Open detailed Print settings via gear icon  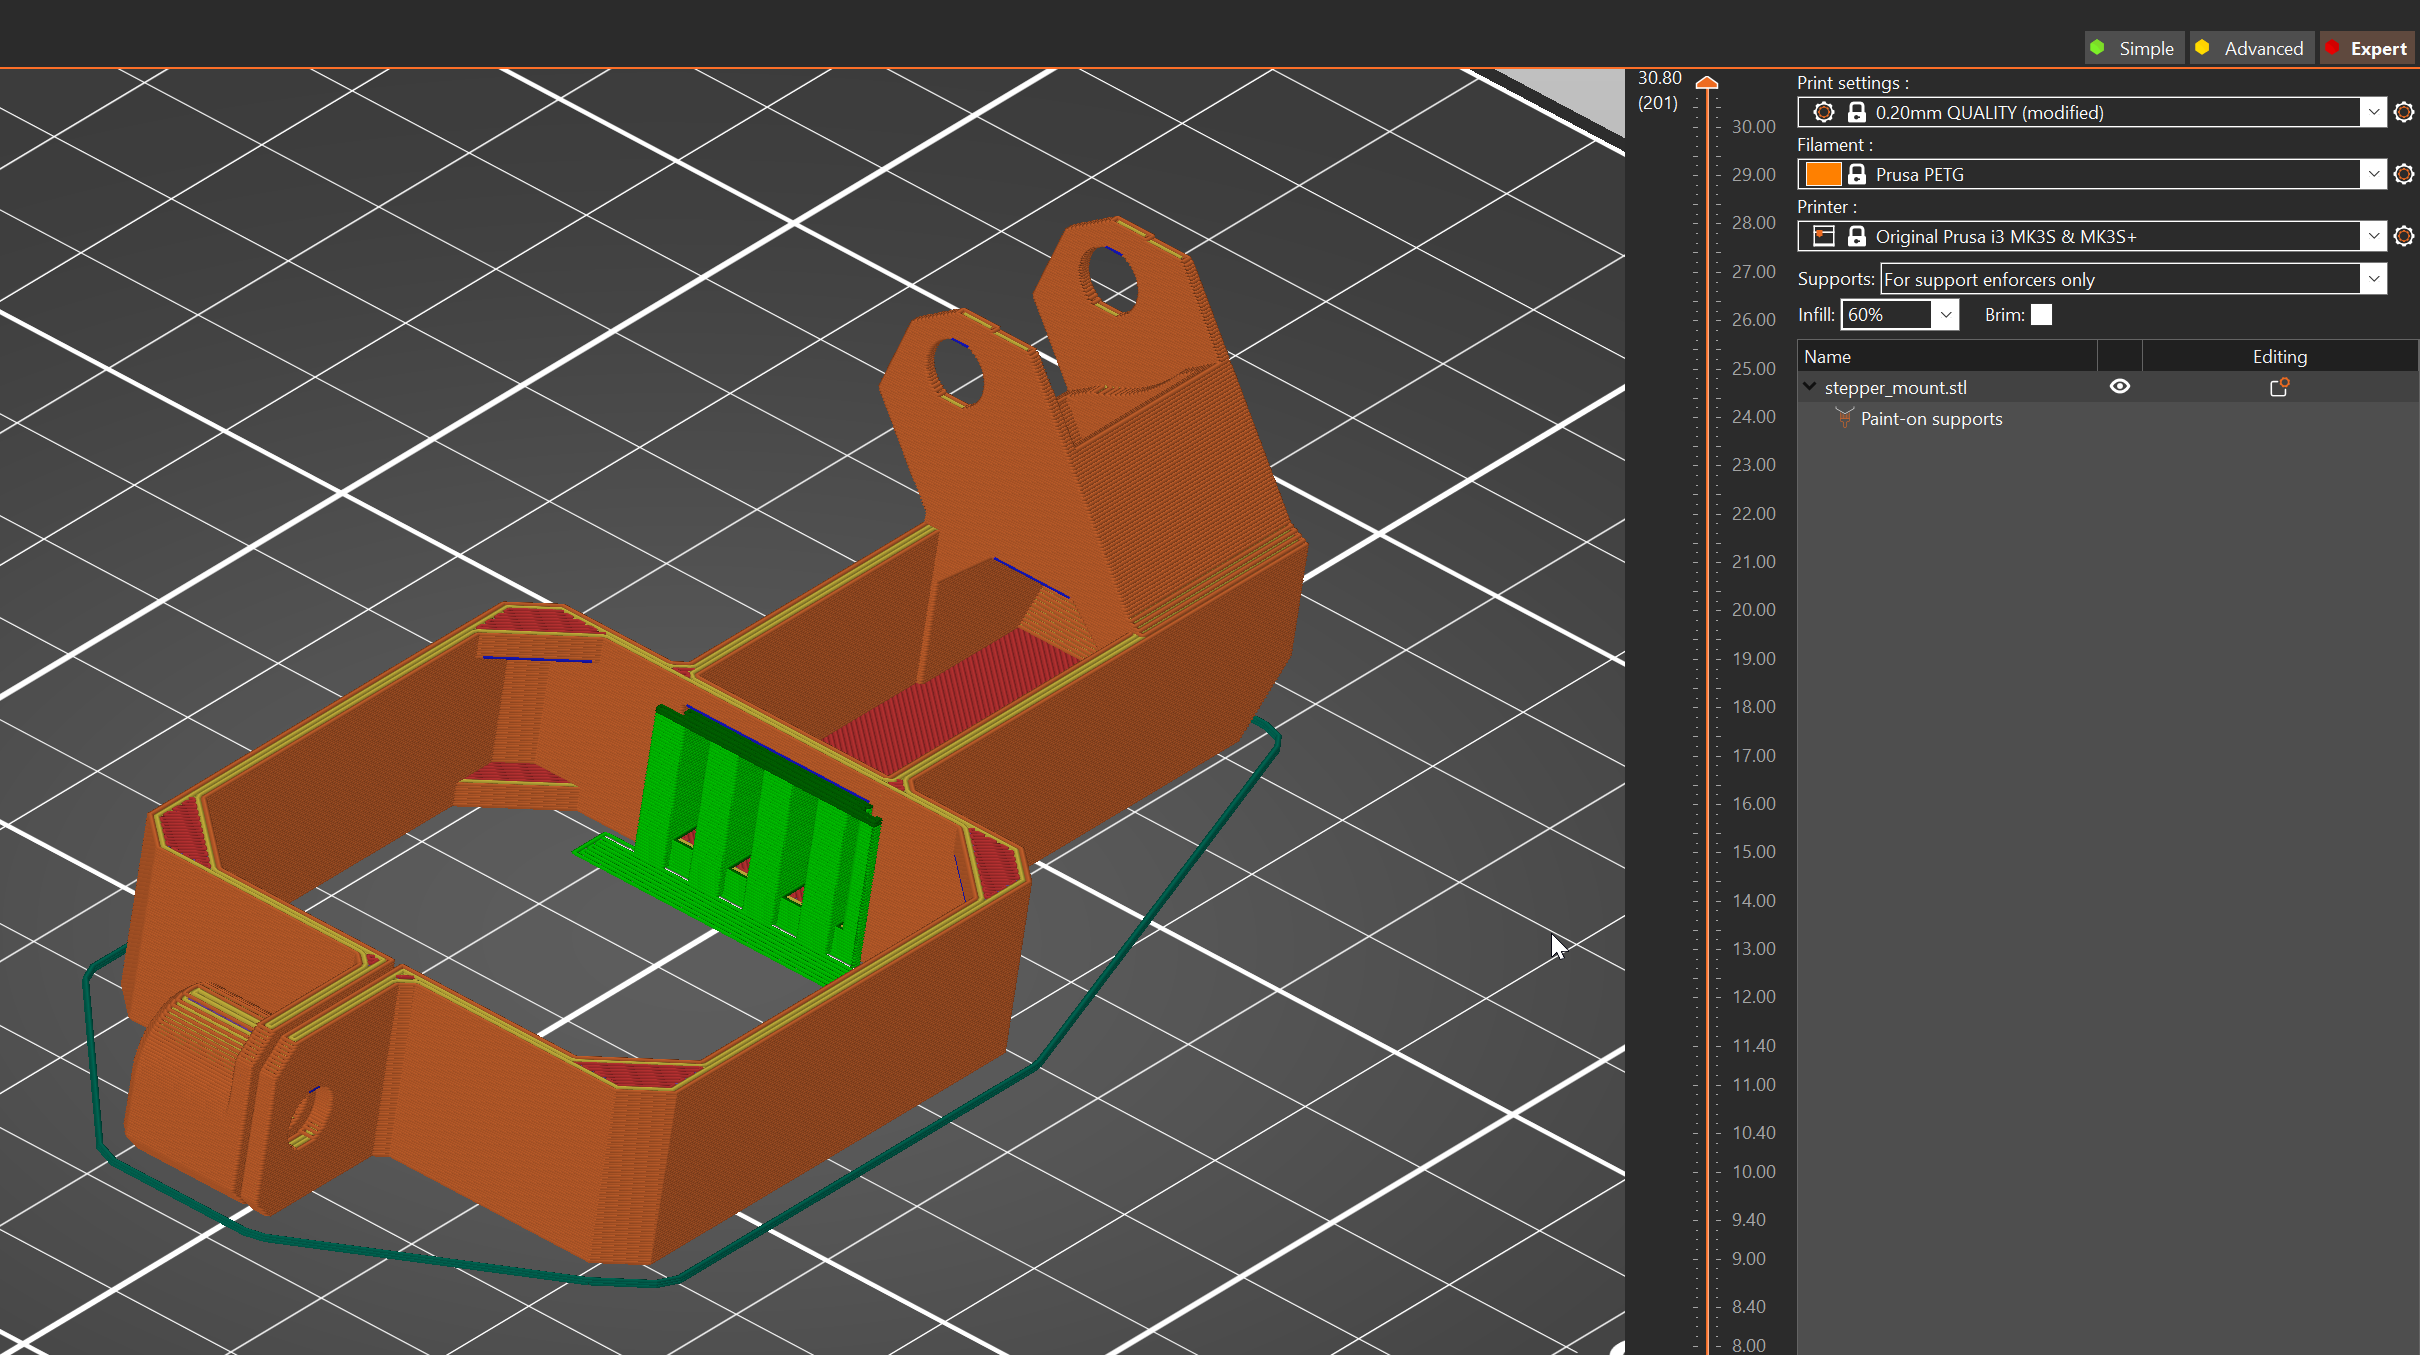2404,112
